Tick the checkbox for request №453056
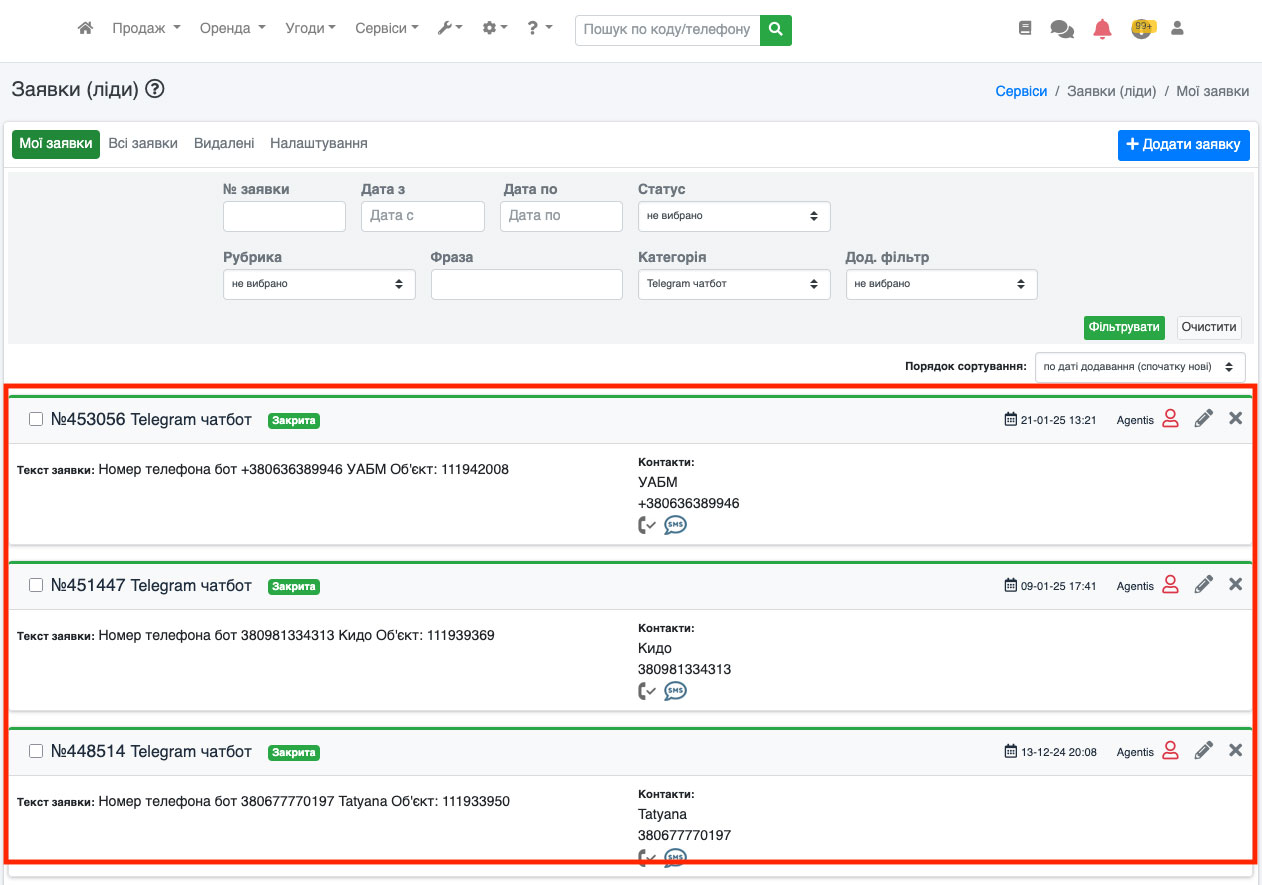This screenshot has width=1262, height=885. [36, 420]
